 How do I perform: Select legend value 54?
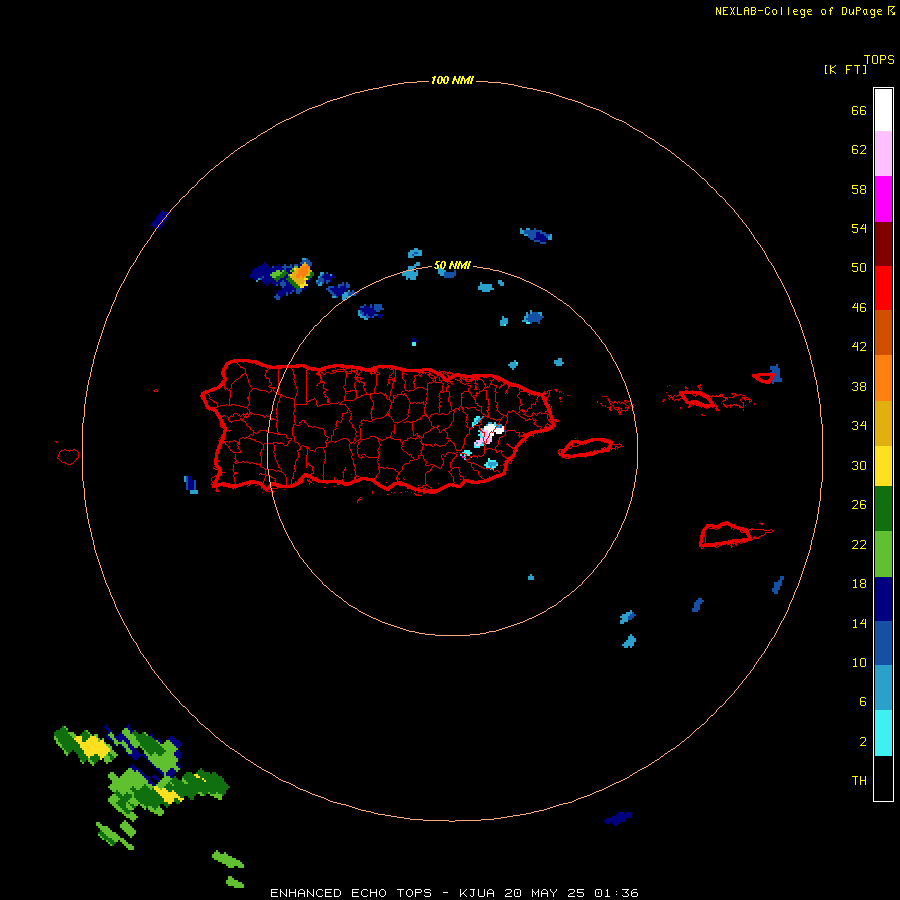click(859, 228)
